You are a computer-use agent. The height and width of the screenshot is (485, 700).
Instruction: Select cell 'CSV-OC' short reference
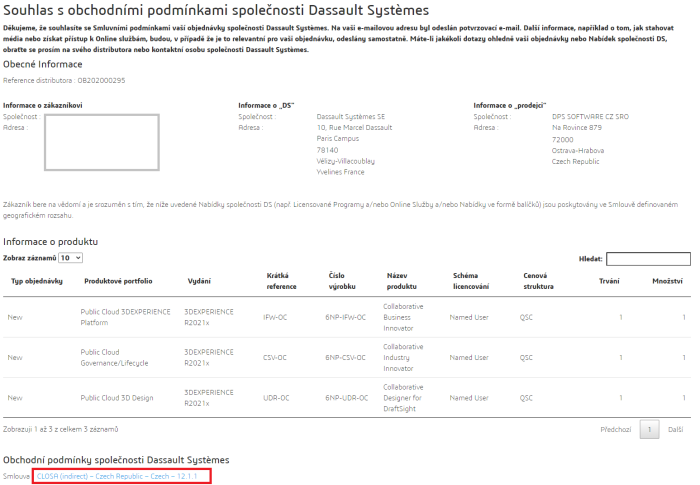(x=275, y=357)
